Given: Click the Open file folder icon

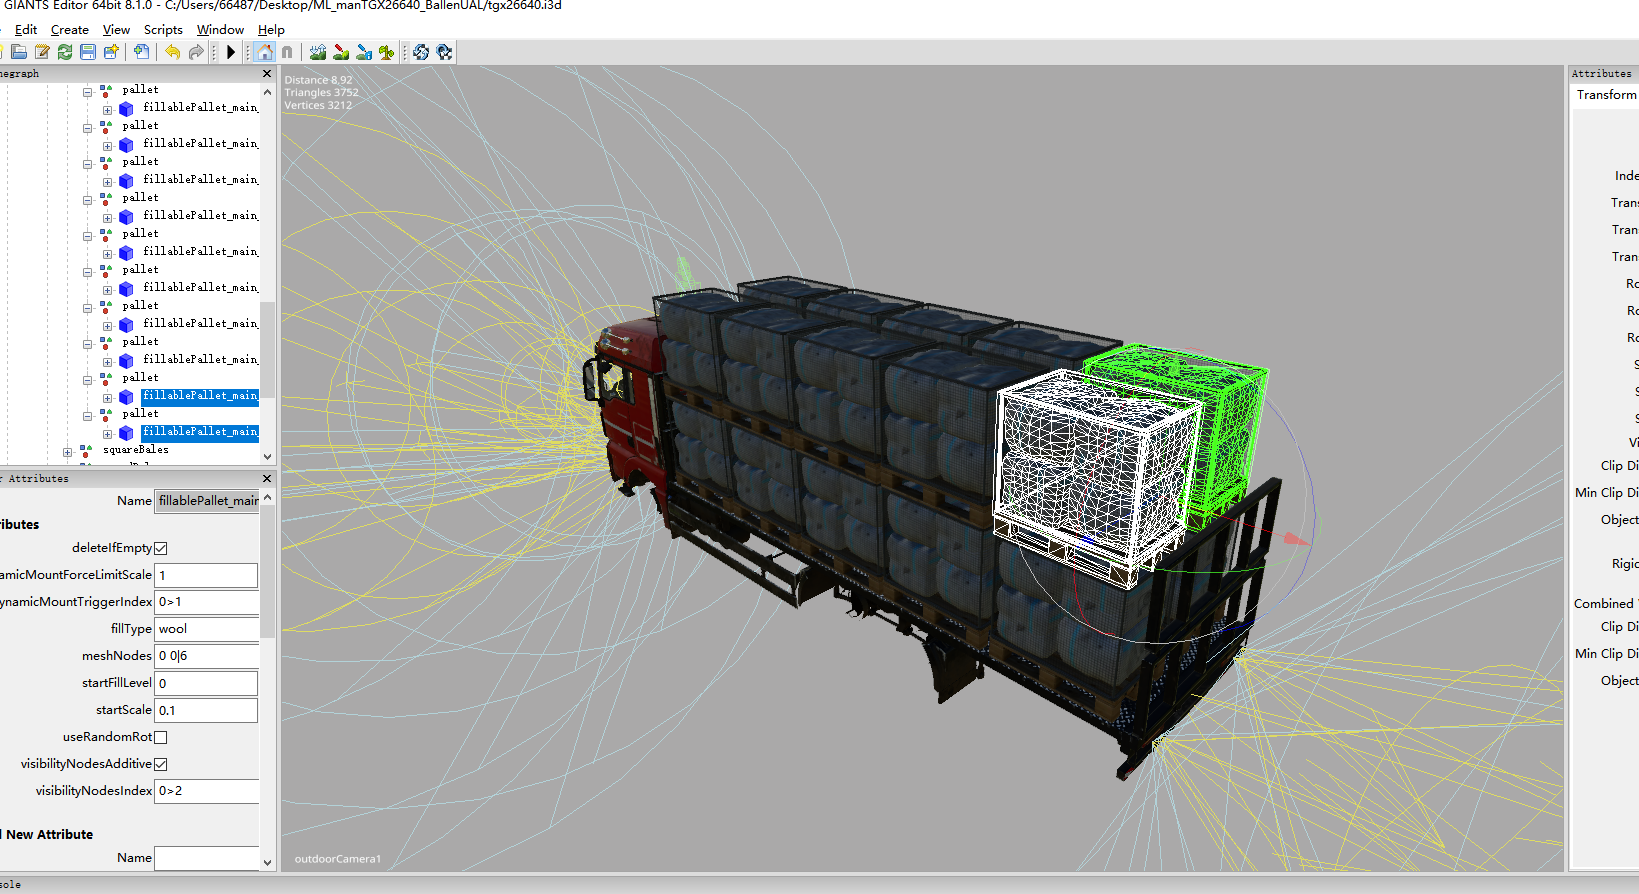Looking at the screenshot, I should tap(19, 52).
